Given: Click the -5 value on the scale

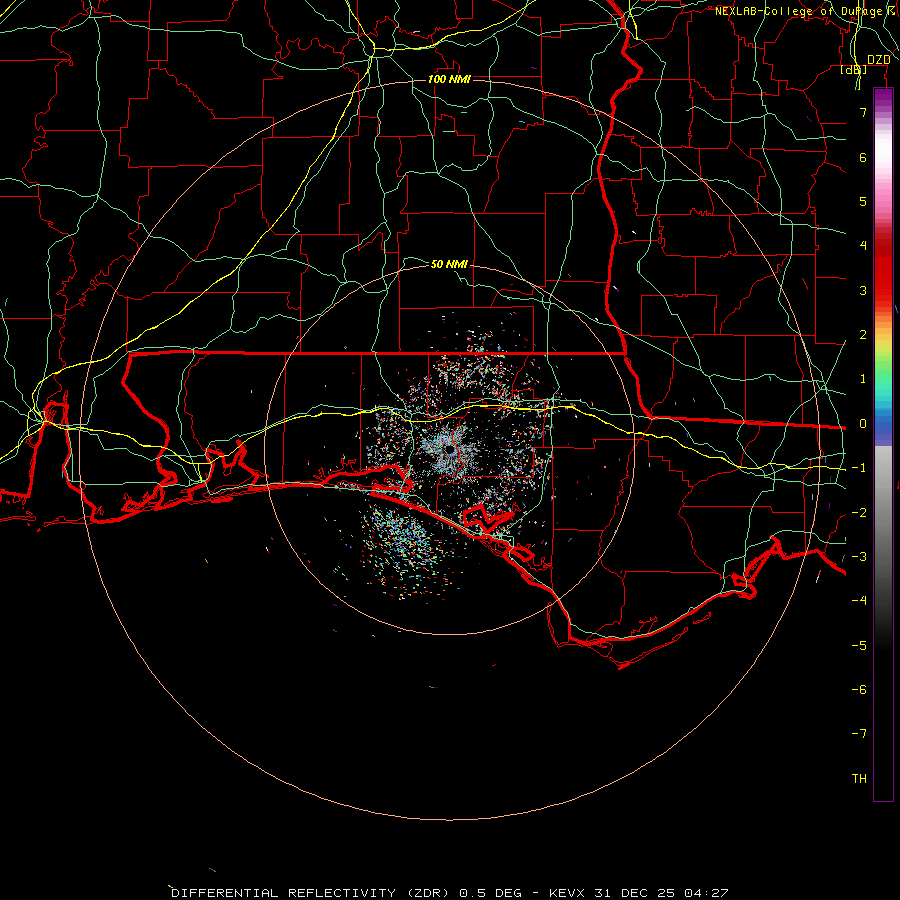Looking at the screenshot, I should point(859,645).
